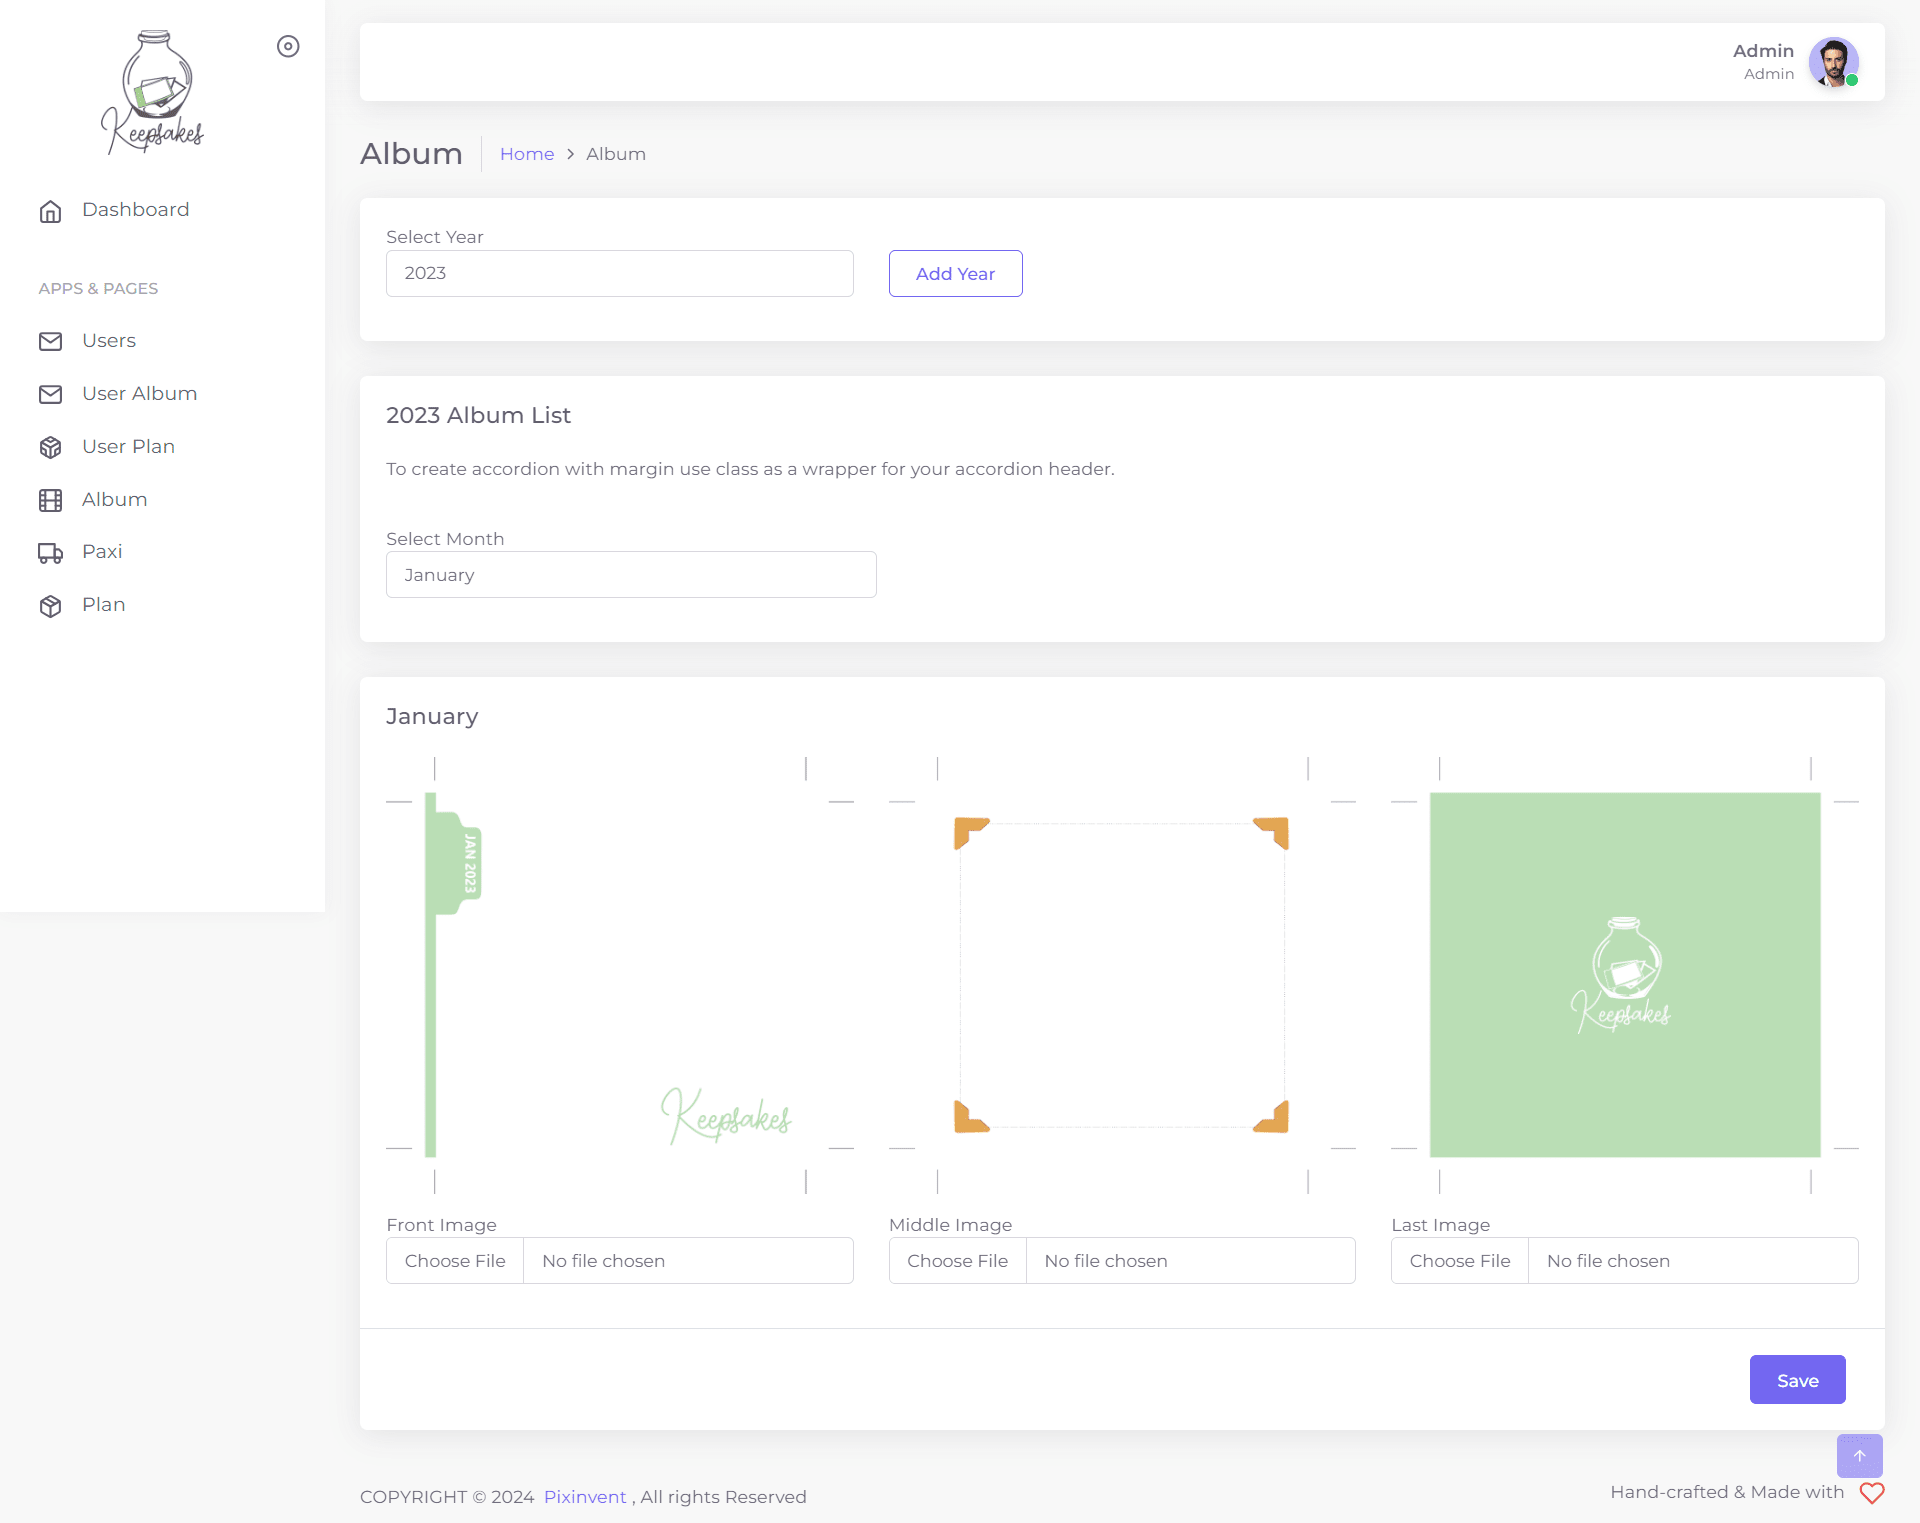Image resolution: width=1920 pixels, height=1523 pixels.
Task: Click the Keepsakes jar logo in sidebar
Action: (152, 92)
